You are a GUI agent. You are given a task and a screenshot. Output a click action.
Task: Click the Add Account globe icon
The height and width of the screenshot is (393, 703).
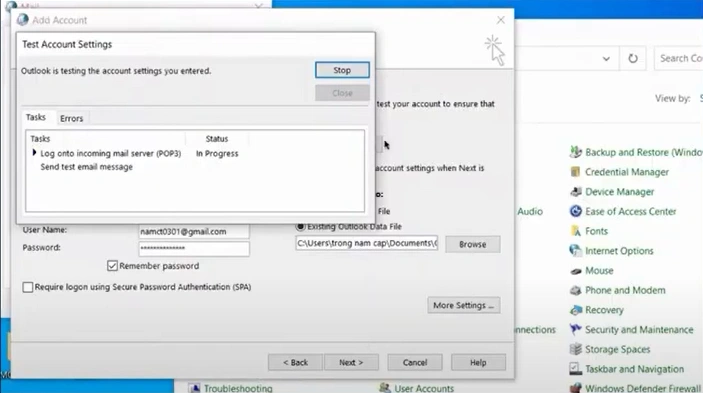coord(22,20)
